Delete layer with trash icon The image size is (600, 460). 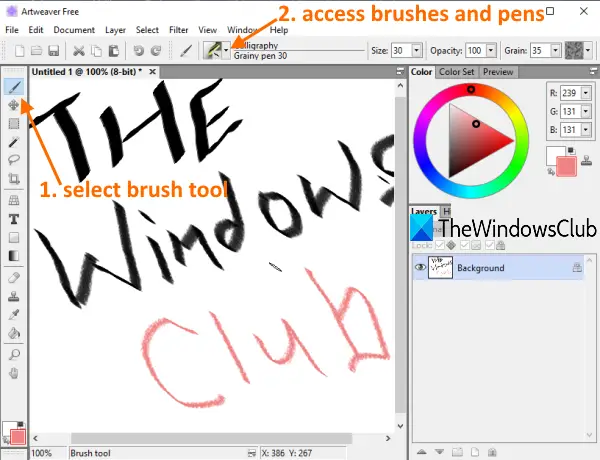pos(492,452)
